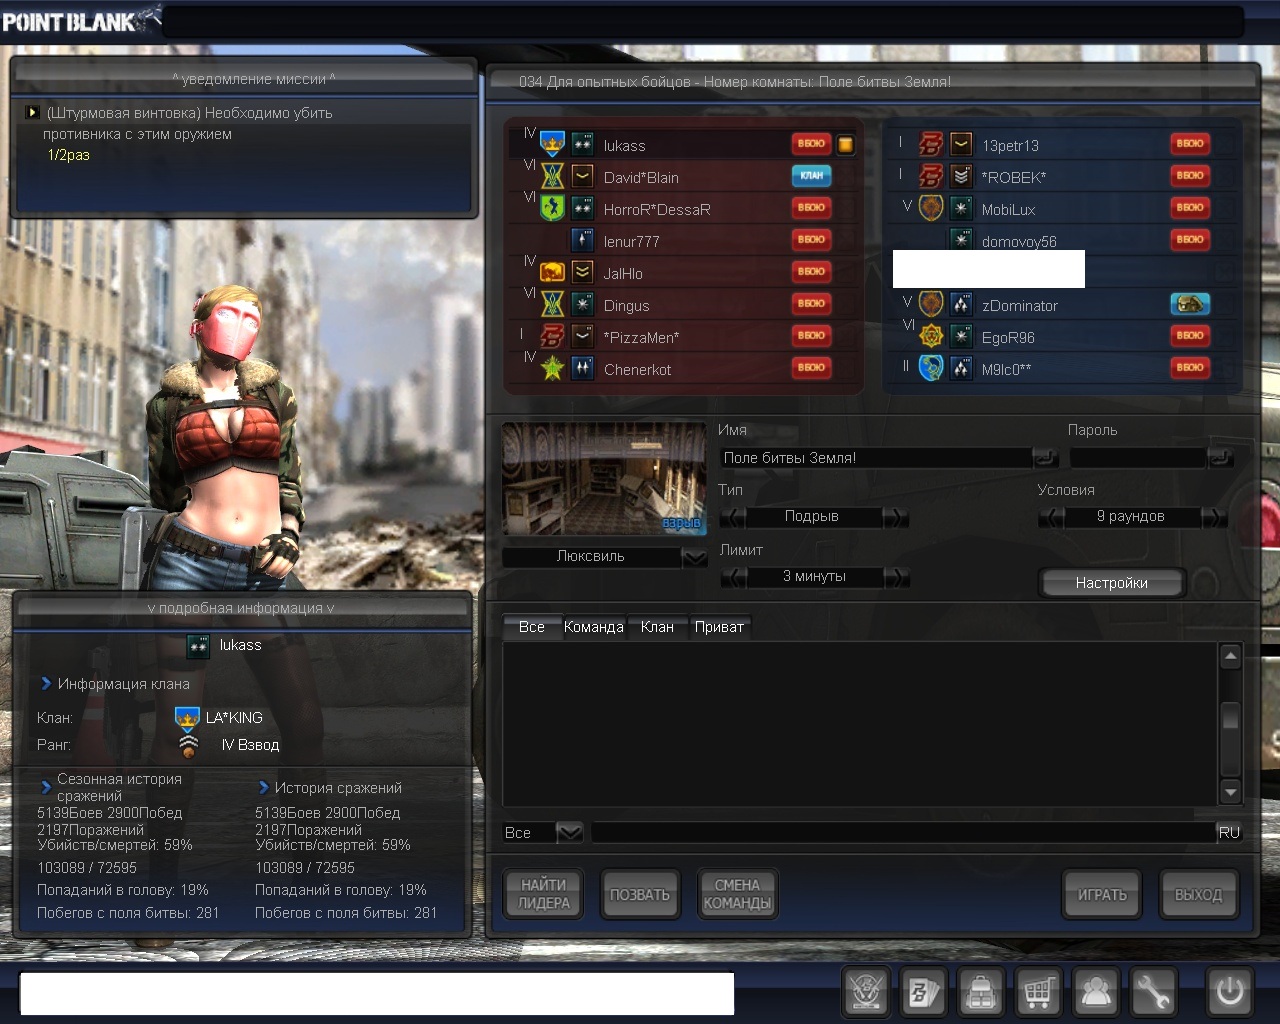This screenshot has height=1024, width=1280.
Task: Select previous game type before Подрыв
Action: pos(733,517)
